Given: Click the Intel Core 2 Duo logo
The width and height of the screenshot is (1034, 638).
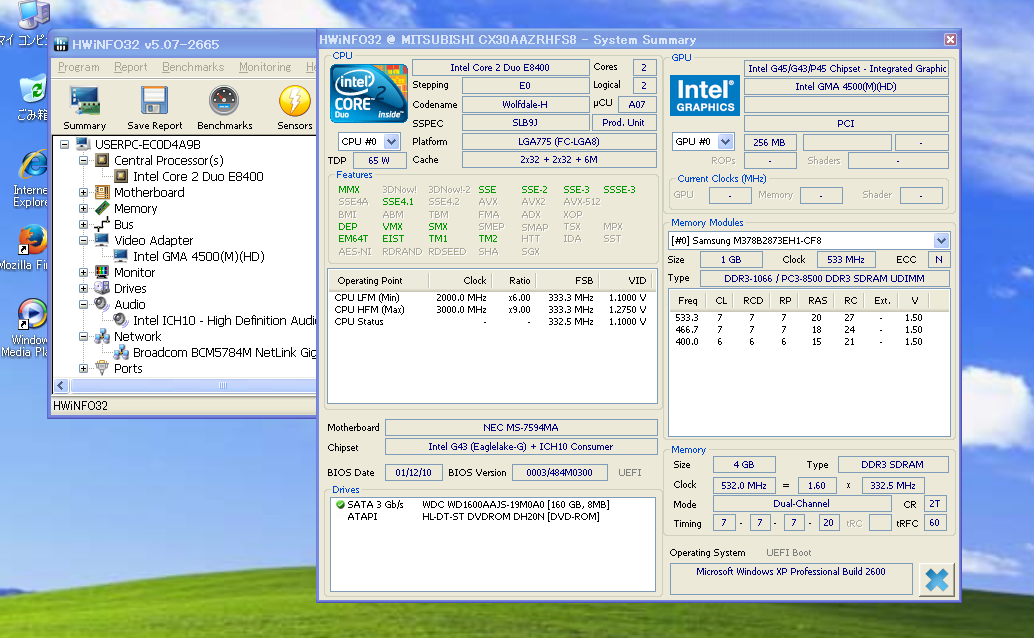Looking at the screenshot, I should coord(368,92).
